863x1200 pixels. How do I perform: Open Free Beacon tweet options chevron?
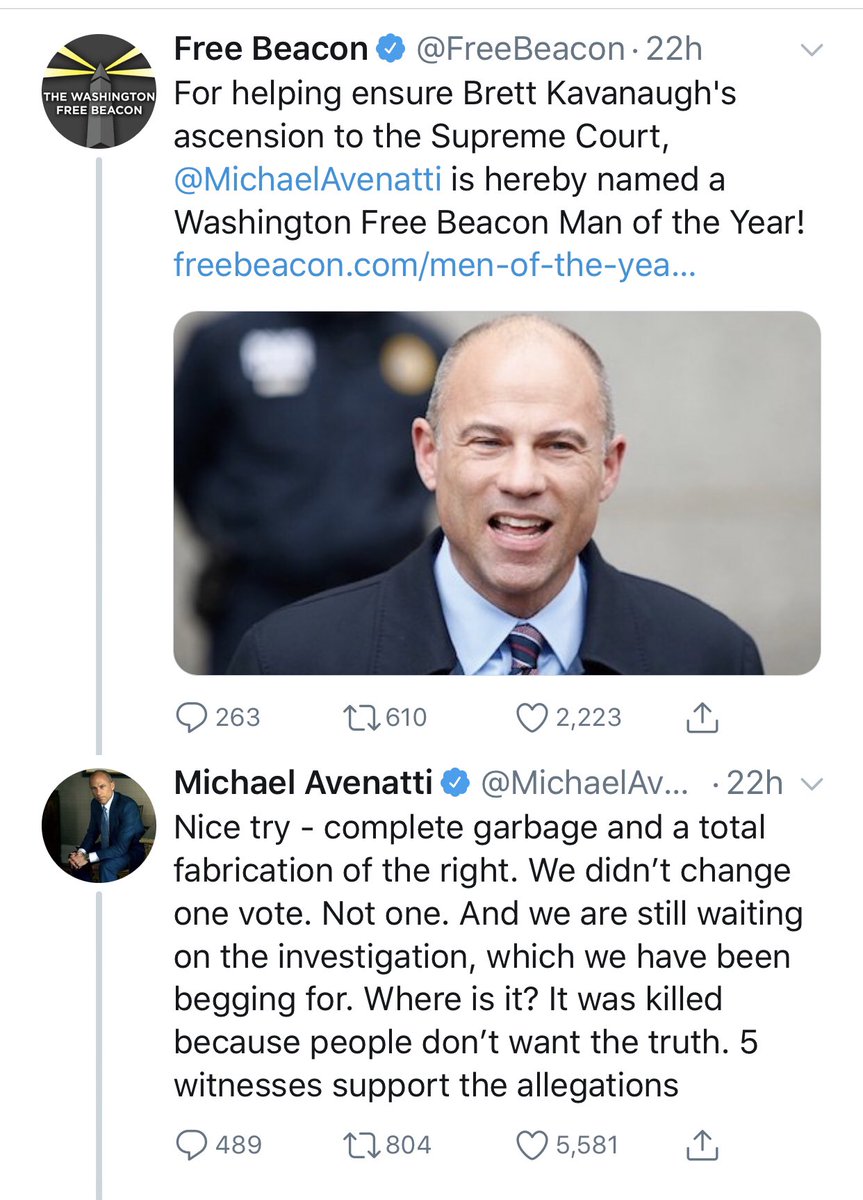813,49
